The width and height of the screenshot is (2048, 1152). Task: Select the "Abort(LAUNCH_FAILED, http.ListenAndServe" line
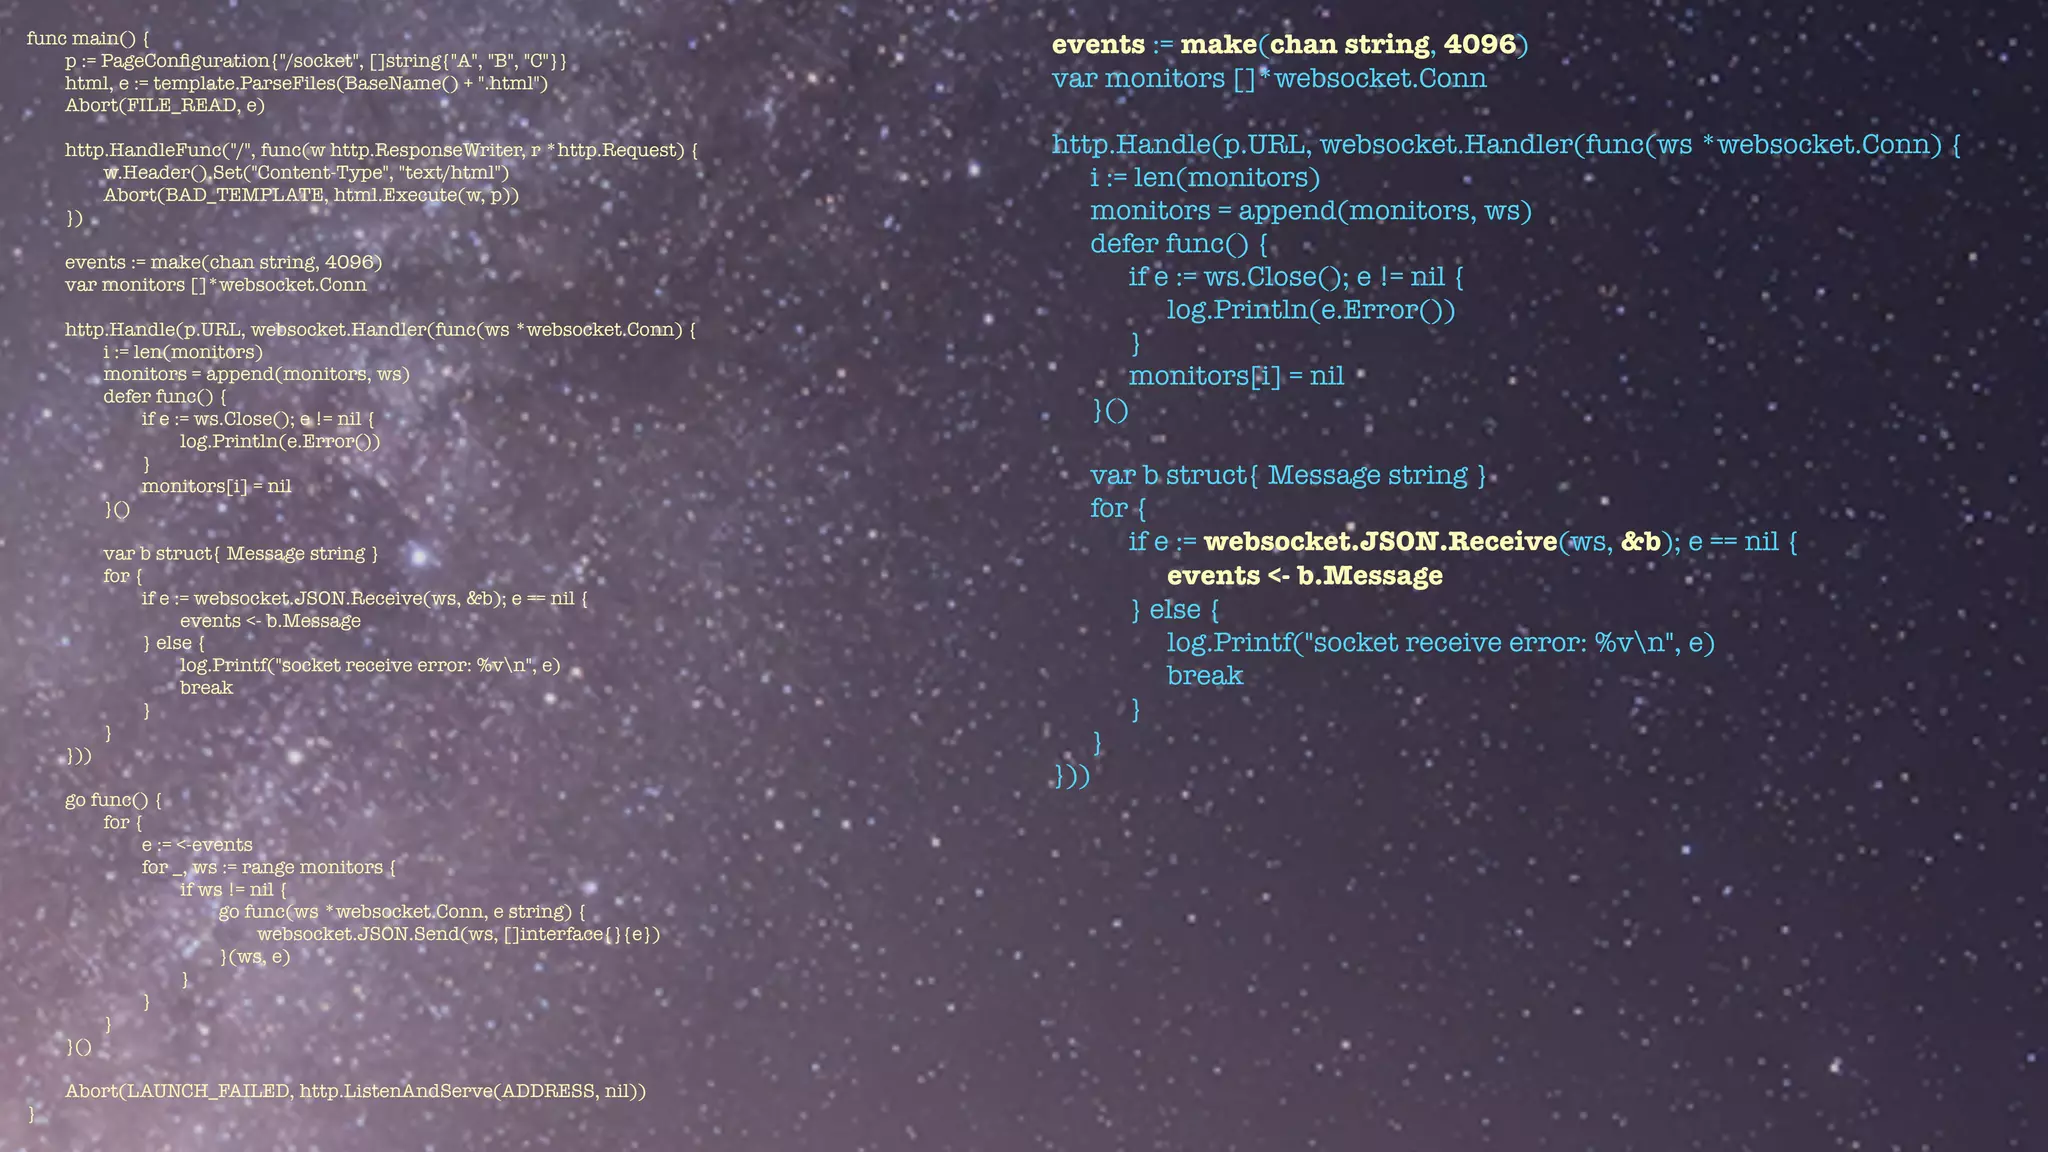pos(355,1091)
